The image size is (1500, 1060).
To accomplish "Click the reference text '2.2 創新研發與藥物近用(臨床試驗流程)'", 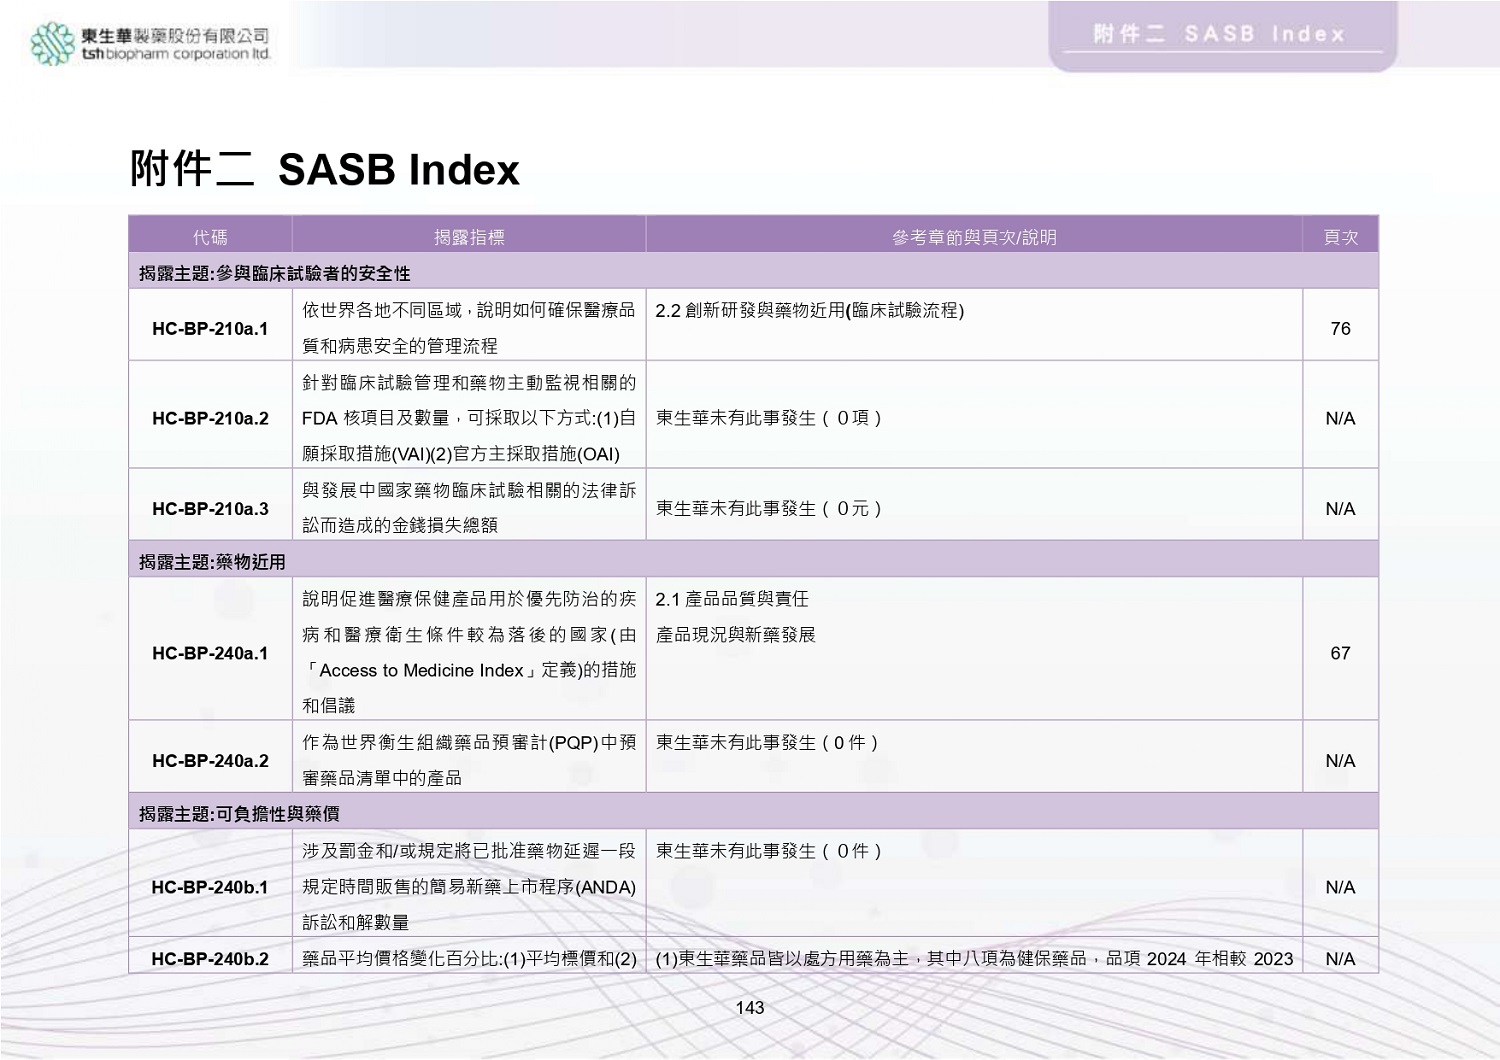I will pos(810,311).
